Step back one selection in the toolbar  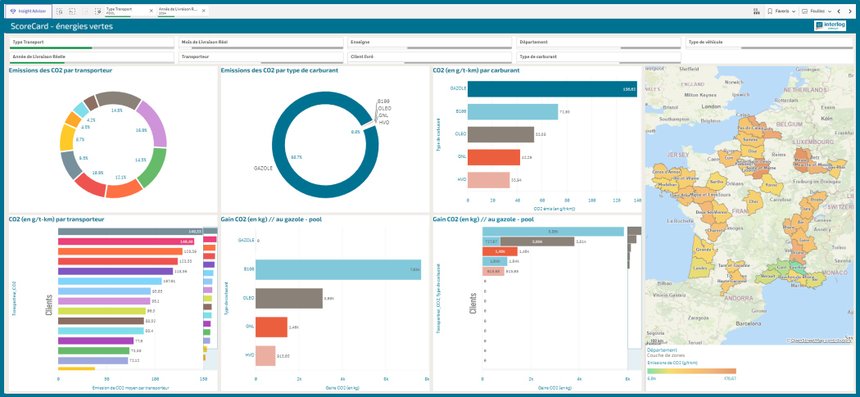(72, 11)
